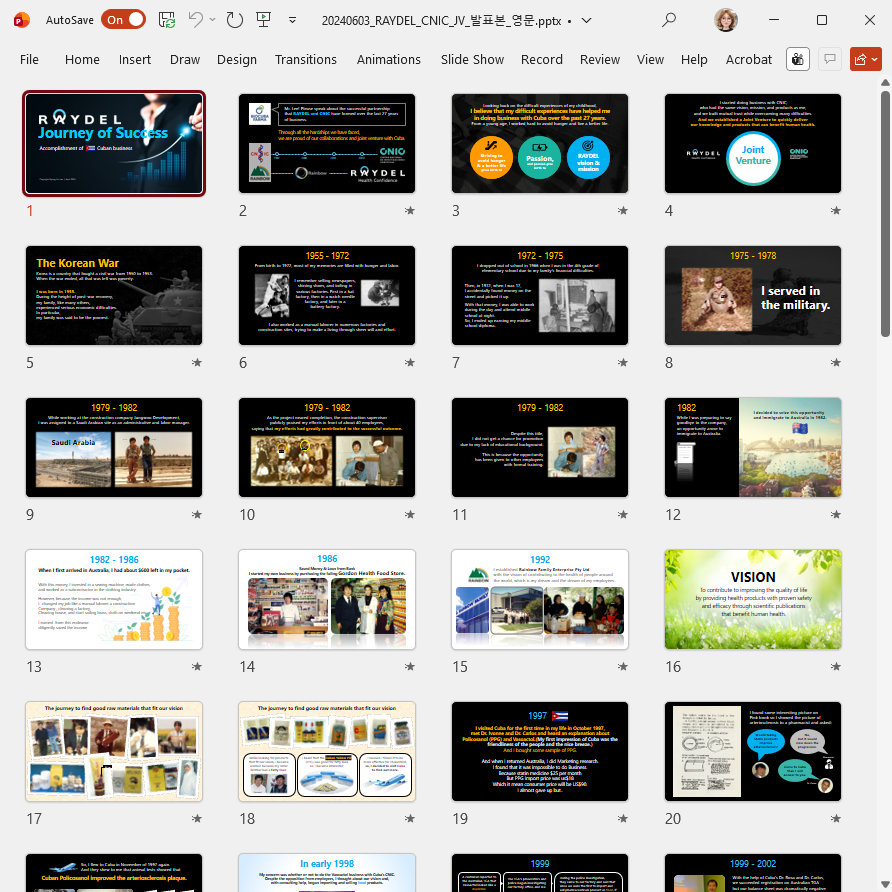Click transition star icon under slide 3
The image size is (892, 892).
623,210
